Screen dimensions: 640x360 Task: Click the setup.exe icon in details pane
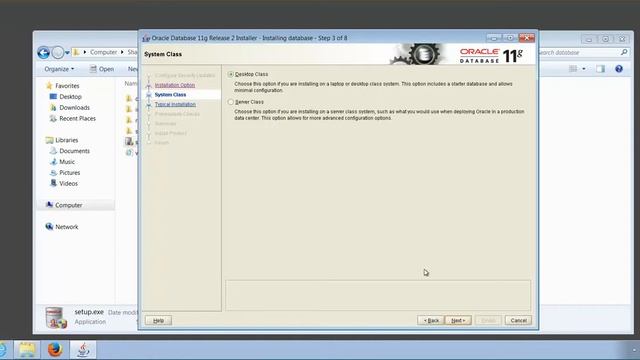pos(56,318)
